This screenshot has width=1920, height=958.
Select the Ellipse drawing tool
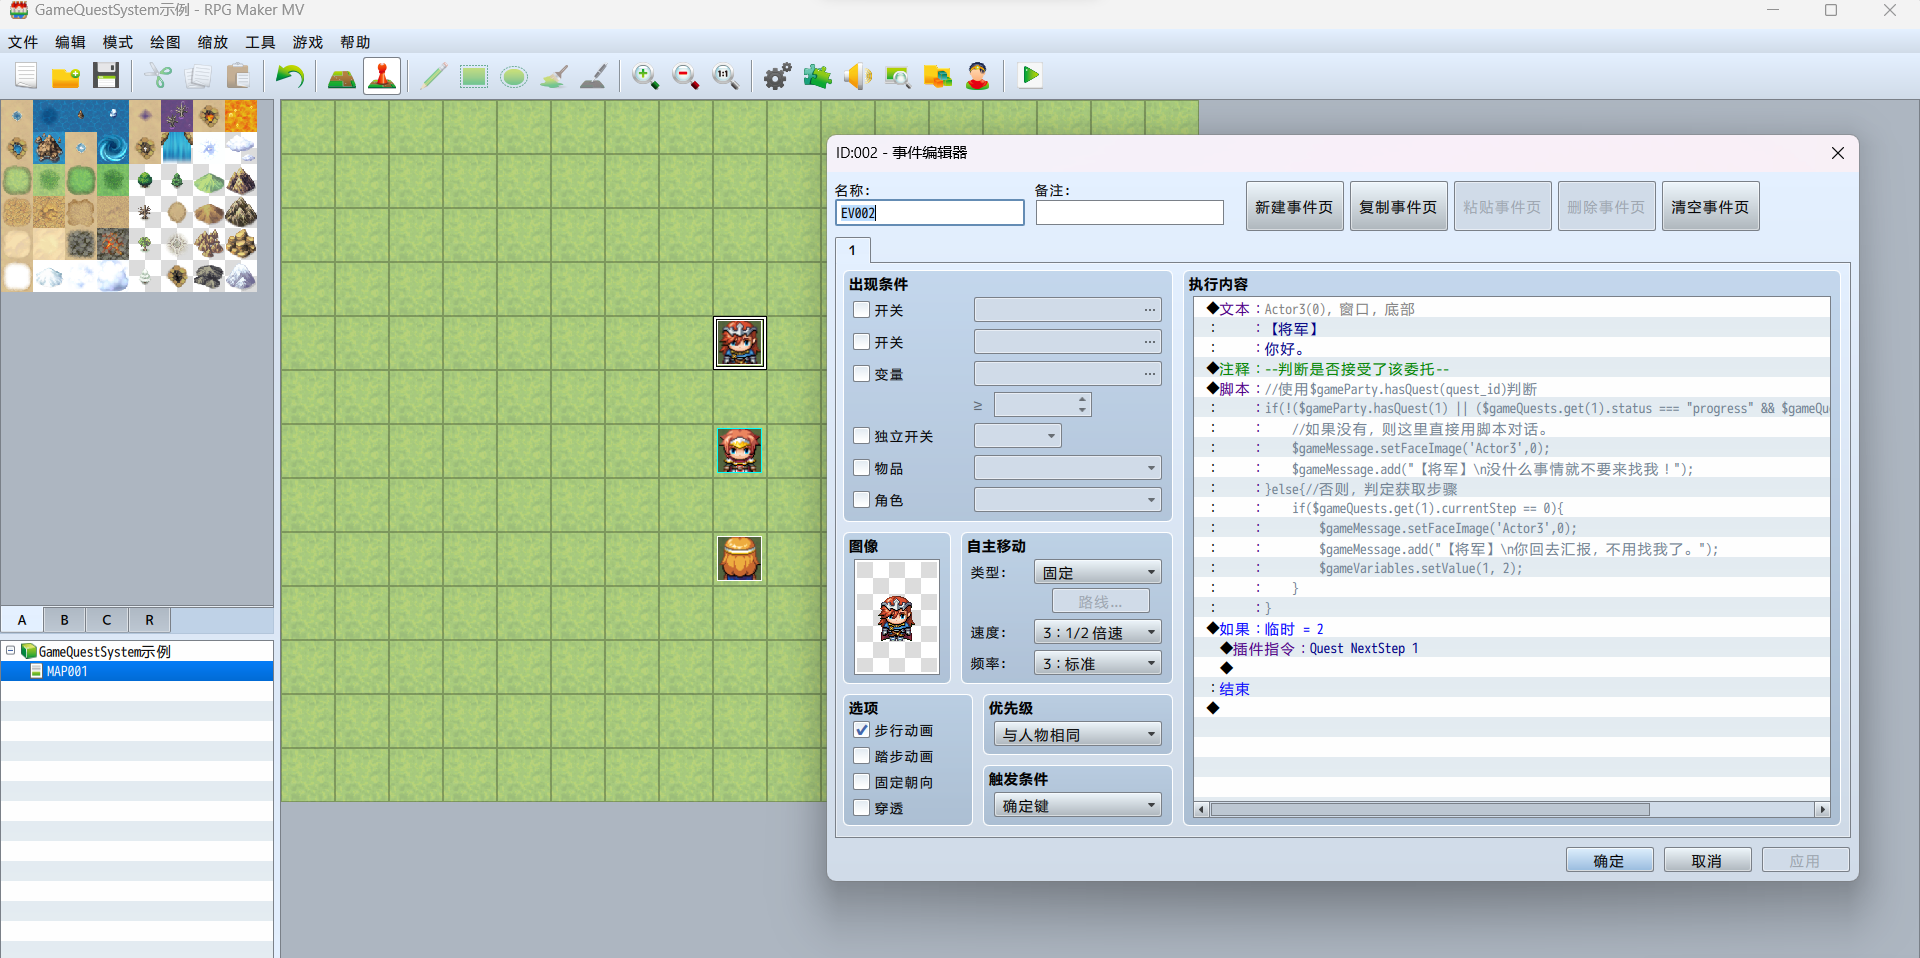514,76
